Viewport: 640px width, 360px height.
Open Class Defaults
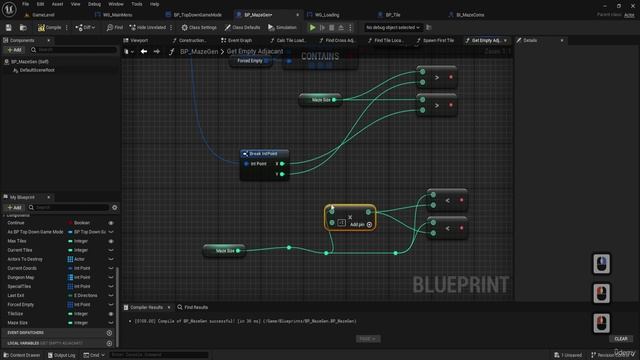point(242,27)
